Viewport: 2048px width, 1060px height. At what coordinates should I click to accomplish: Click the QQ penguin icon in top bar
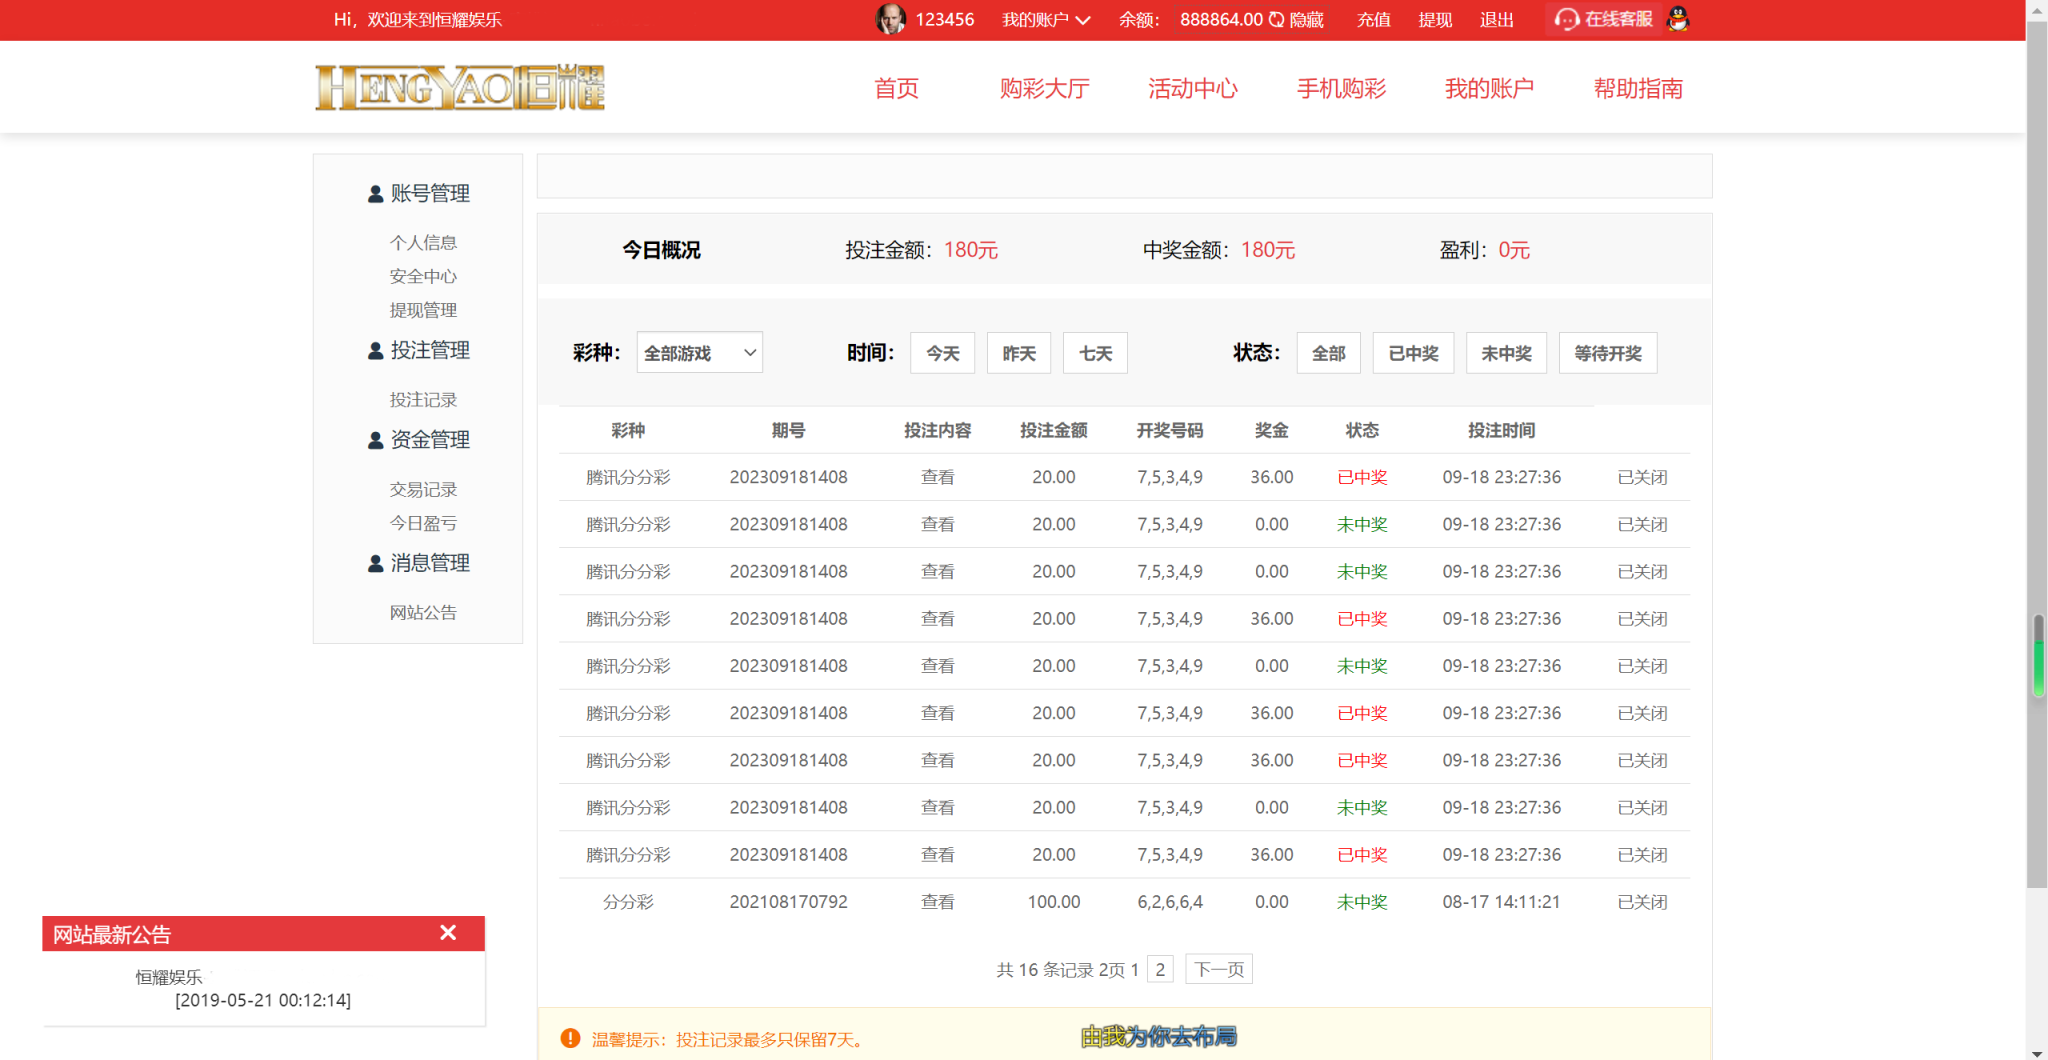click(x=1678, y=19)
